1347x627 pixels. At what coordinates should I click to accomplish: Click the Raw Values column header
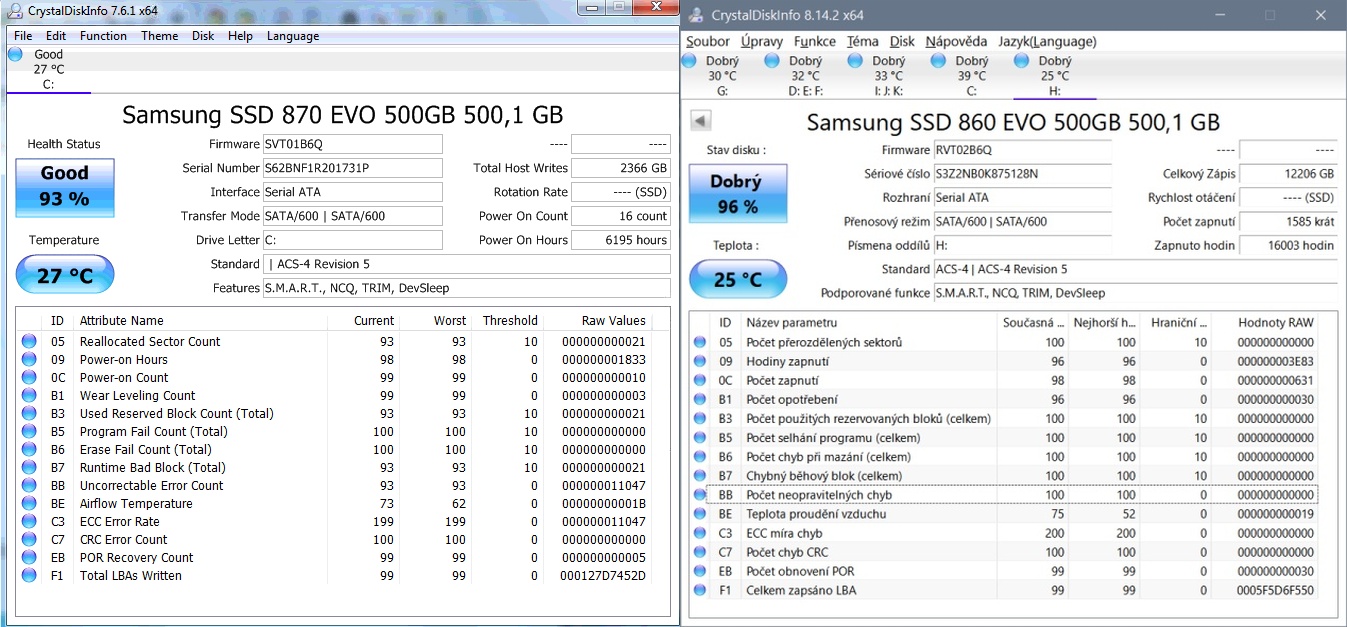coord(613,321)
